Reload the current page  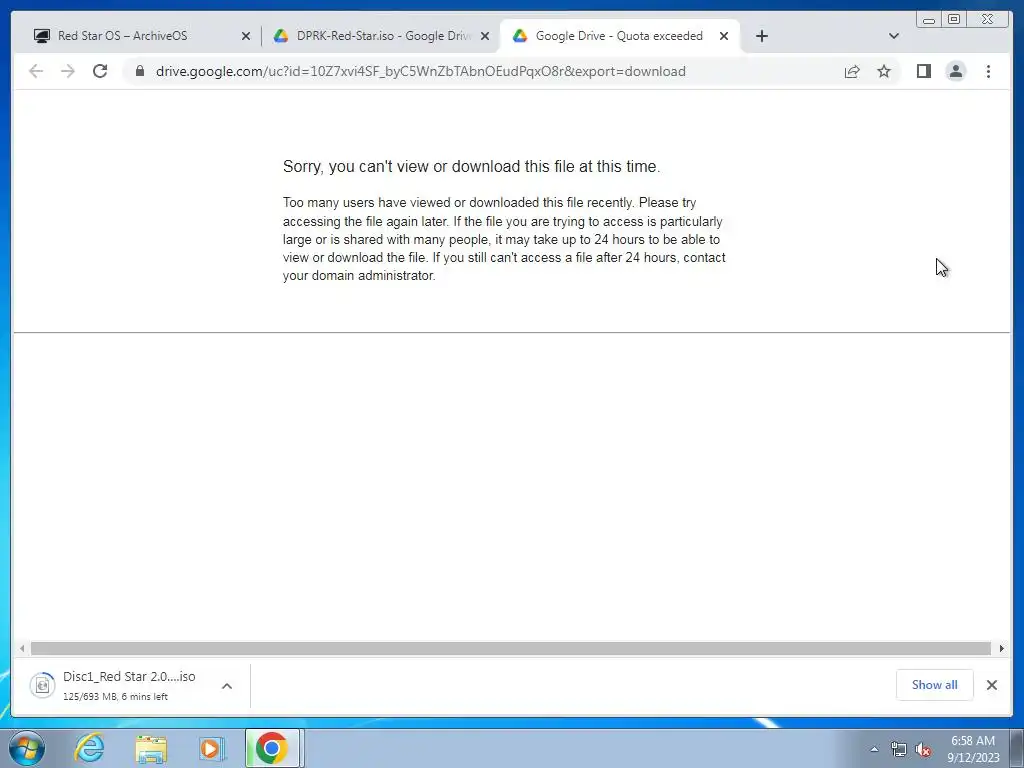click(100, 71)
